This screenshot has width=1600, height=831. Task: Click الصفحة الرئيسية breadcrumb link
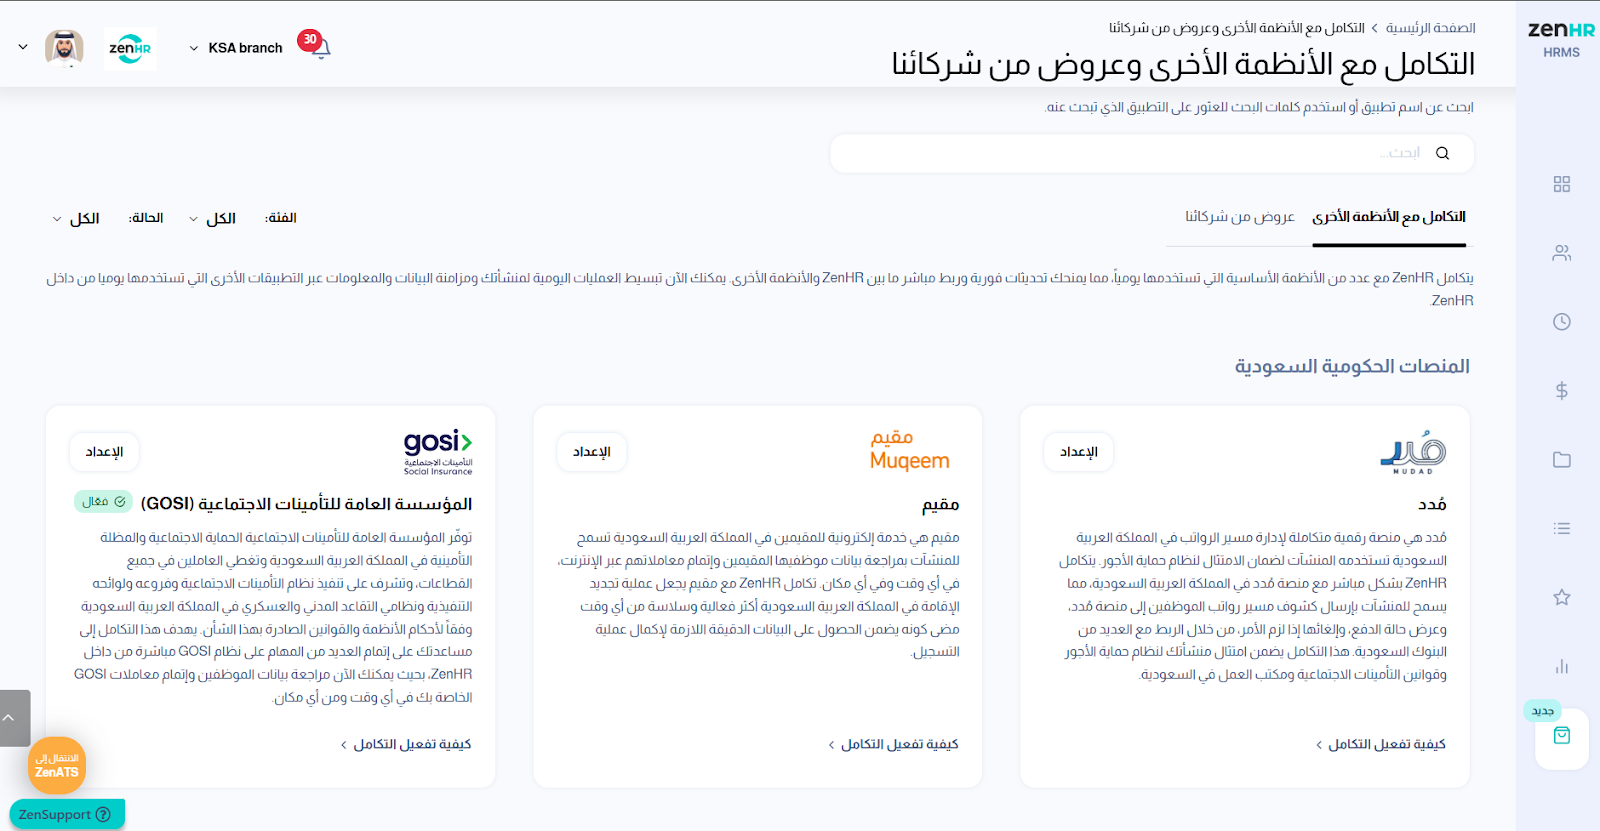tap(1430, 28)
